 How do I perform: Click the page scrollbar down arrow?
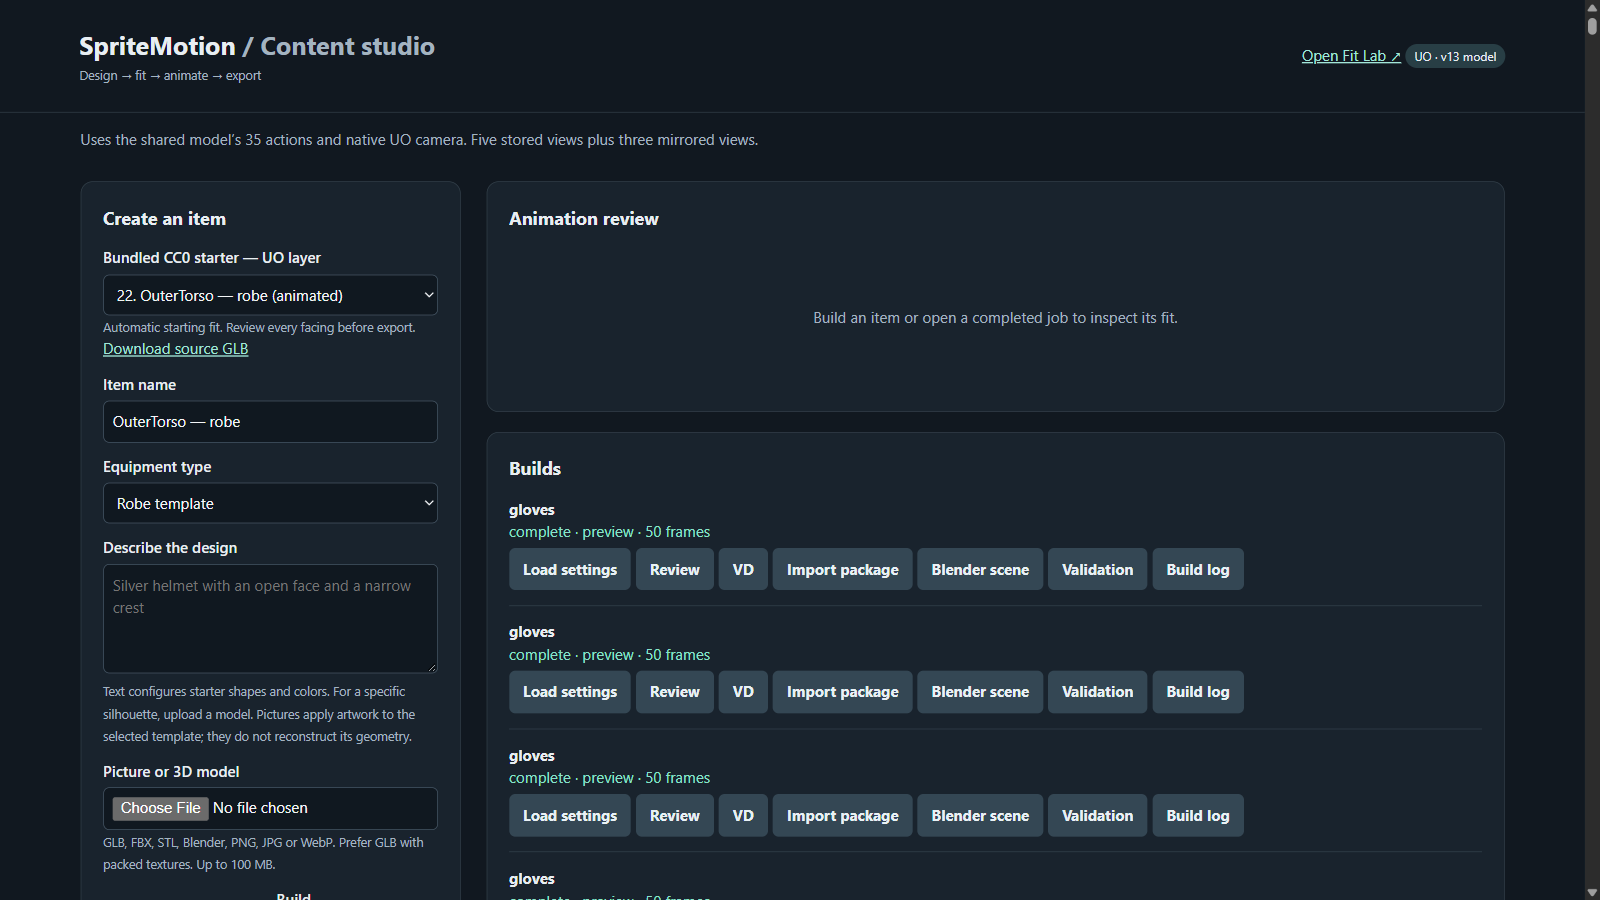(x=1592, y=892)
